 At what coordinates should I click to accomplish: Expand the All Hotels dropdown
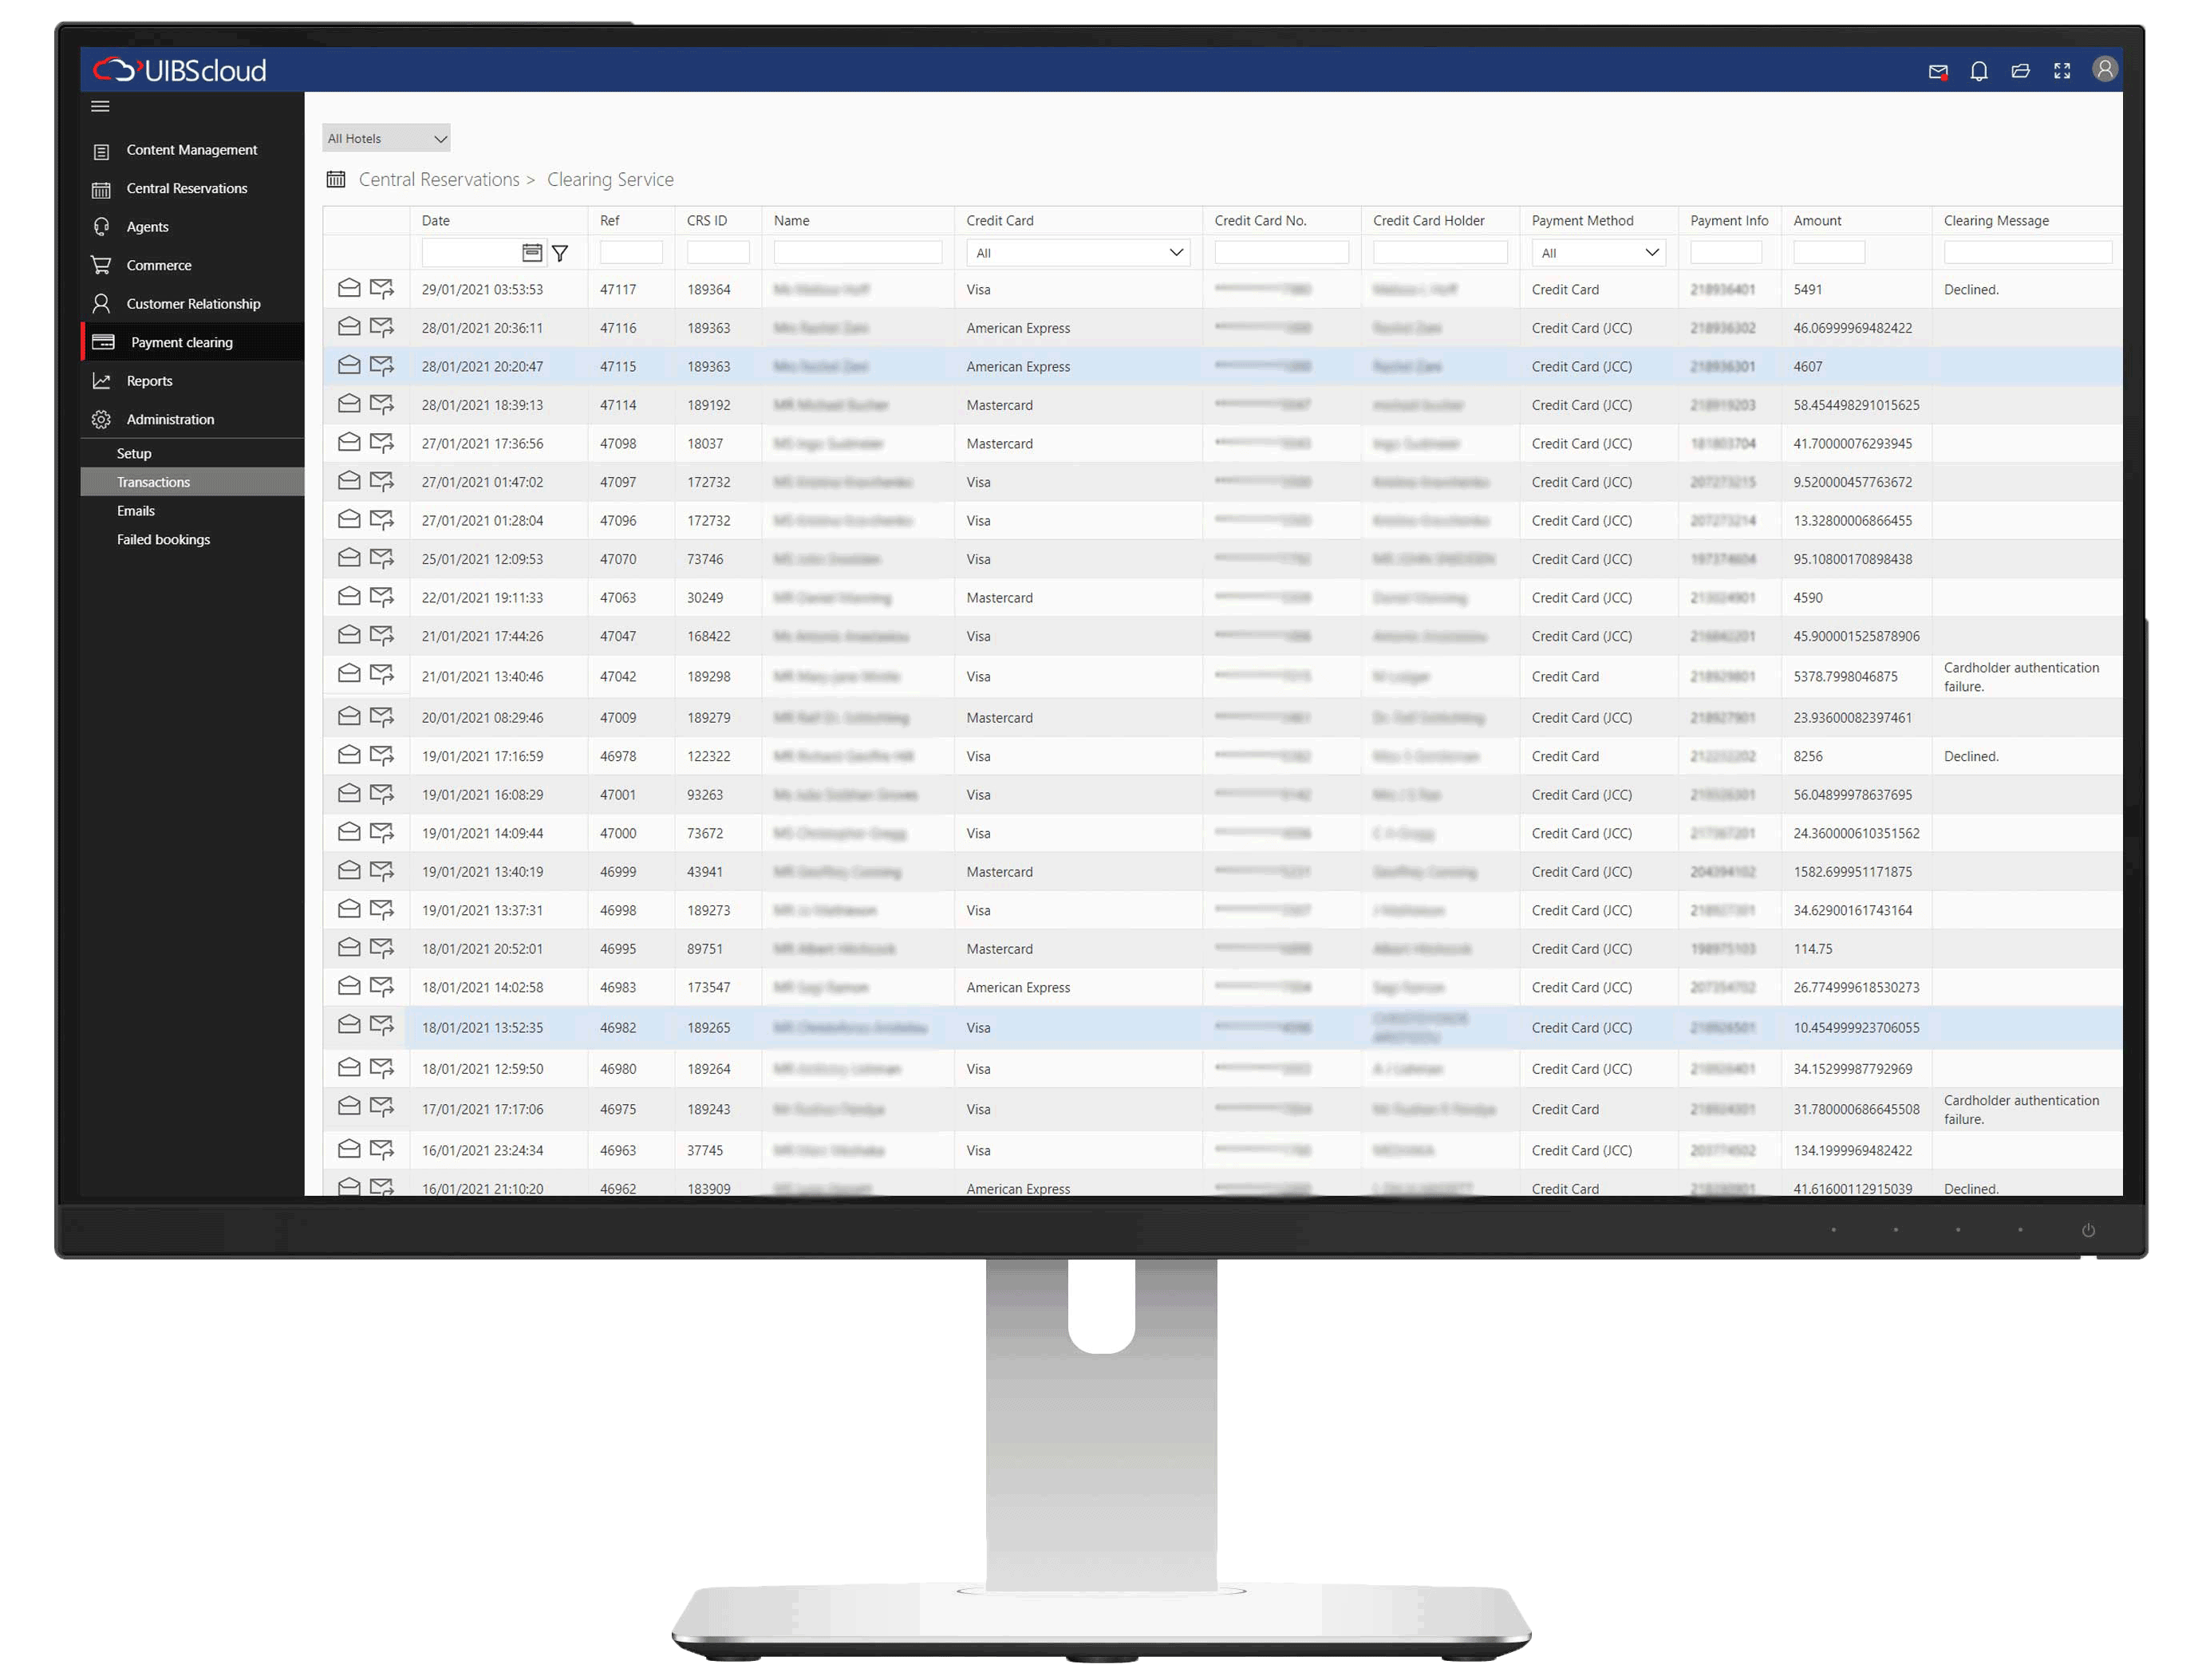coord(386,138)
